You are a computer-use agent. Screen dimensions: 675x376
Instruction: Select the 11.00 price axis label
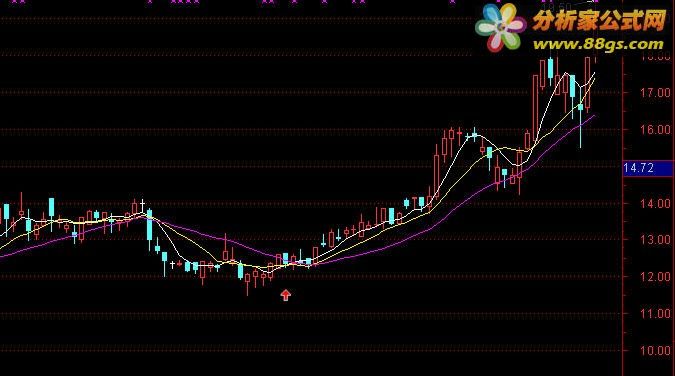[x=655, y=314]
